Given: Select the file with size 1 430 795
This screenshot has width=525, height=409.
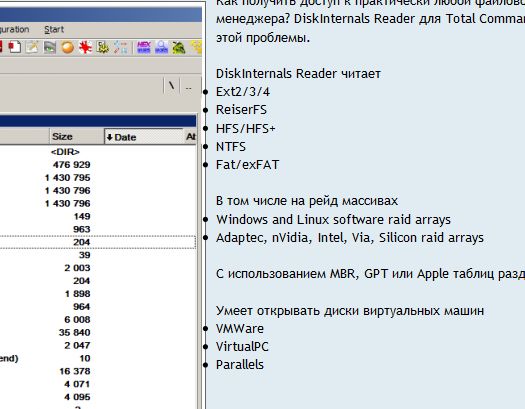Looking at the screenshot, I should coord(68,178).
